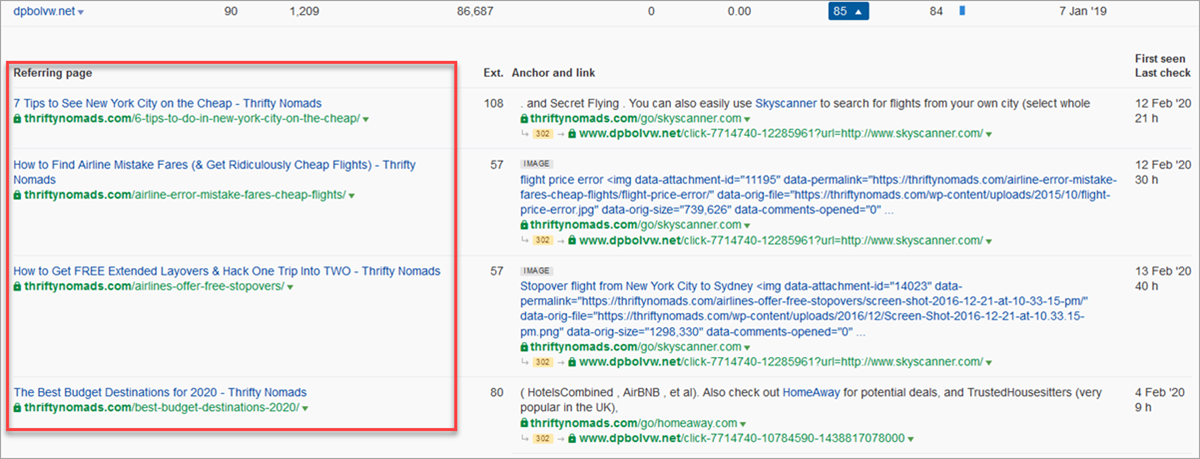Select the 80 external links value
The height and width of the screenshot is (459, 1200).
[496, 392]
